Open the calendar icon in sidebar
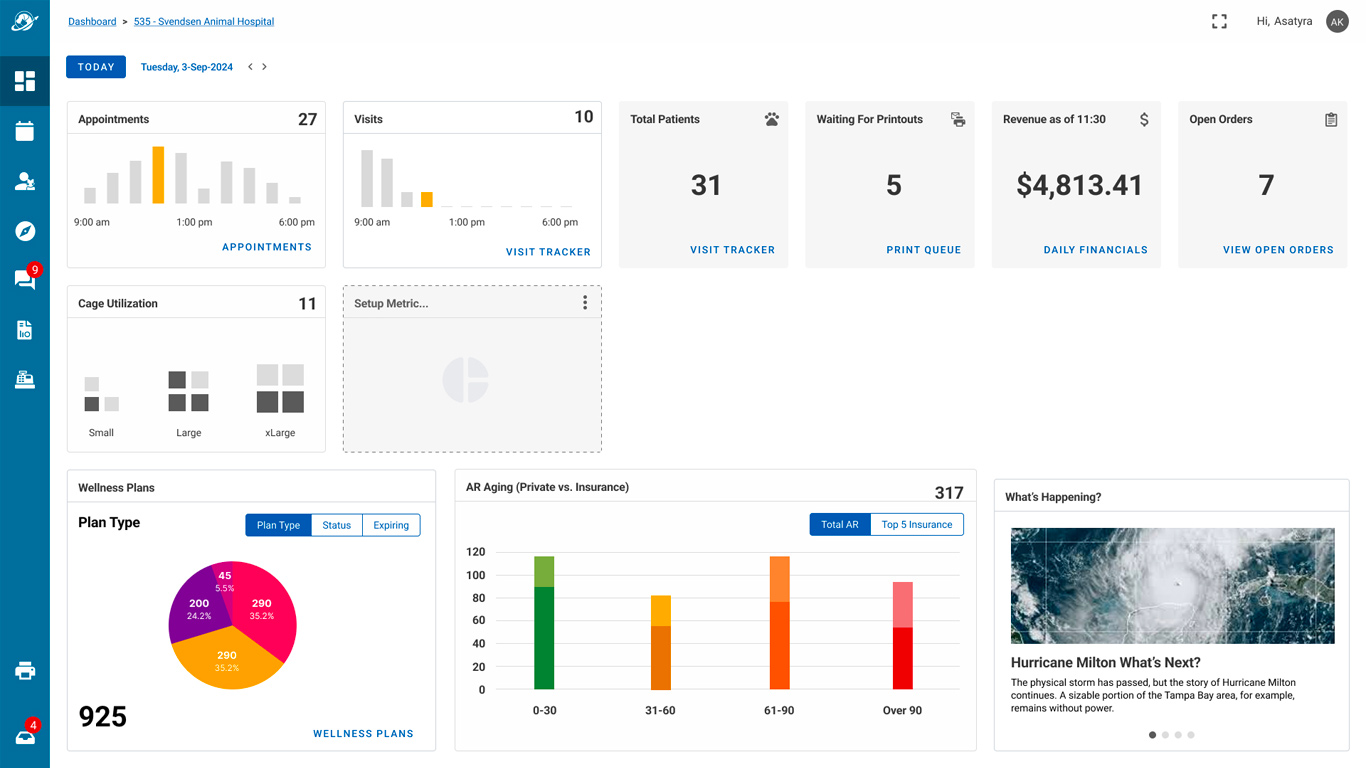1366x768 pixels. coord(25,131)
